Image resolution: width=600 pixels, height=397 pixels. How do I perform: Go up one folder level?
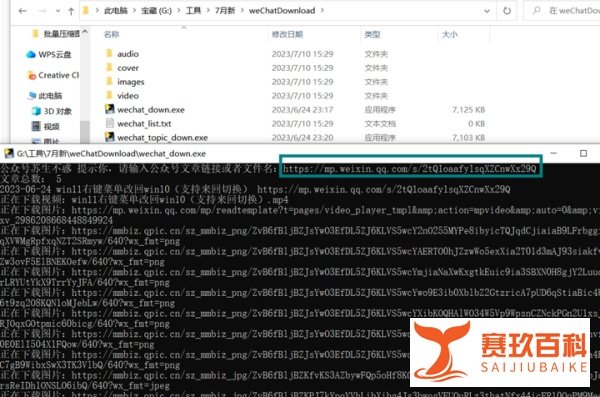click(71, 11)
